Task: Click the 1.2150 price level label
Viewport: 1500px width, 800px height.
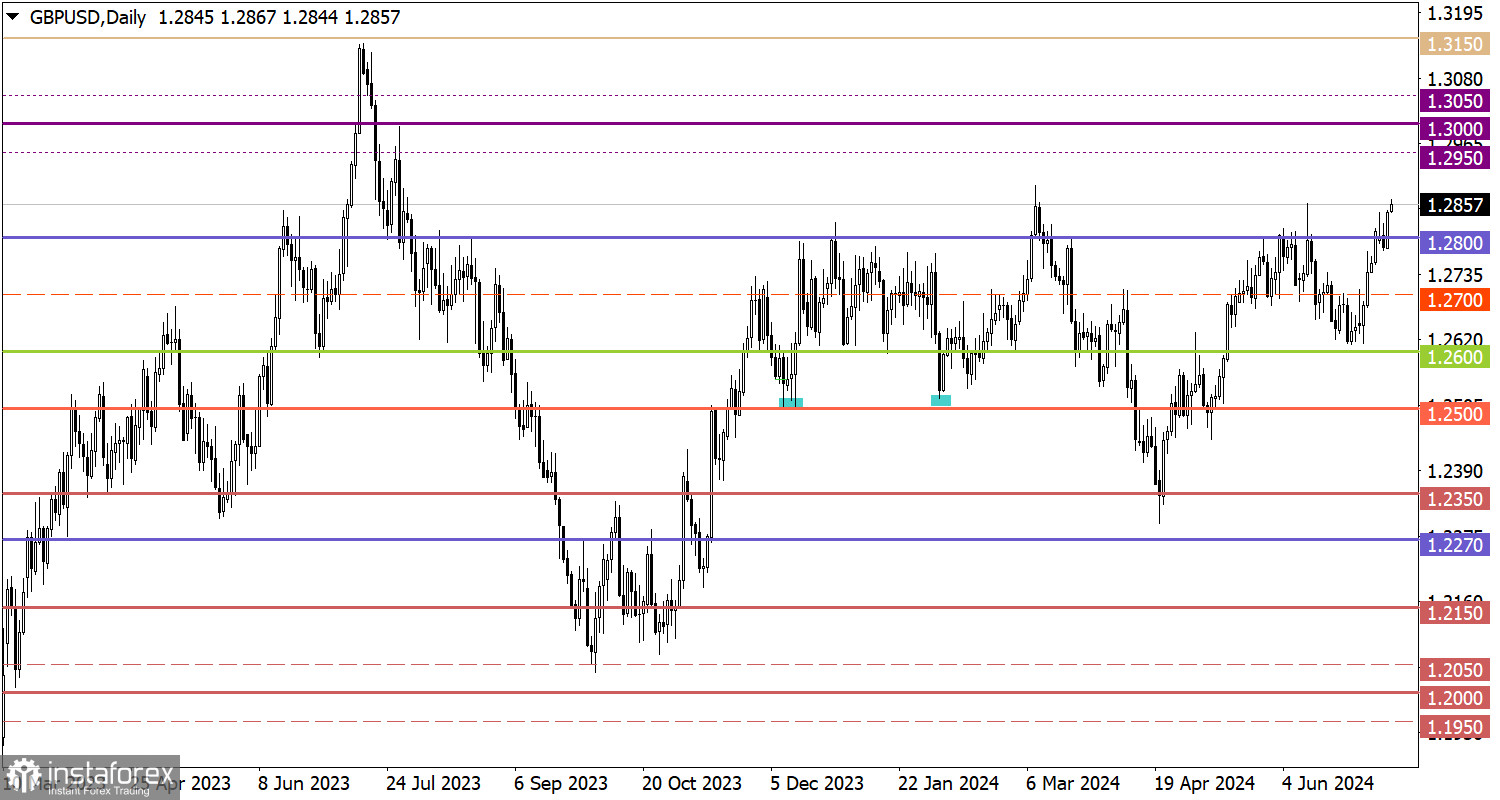Action: 1455,612
